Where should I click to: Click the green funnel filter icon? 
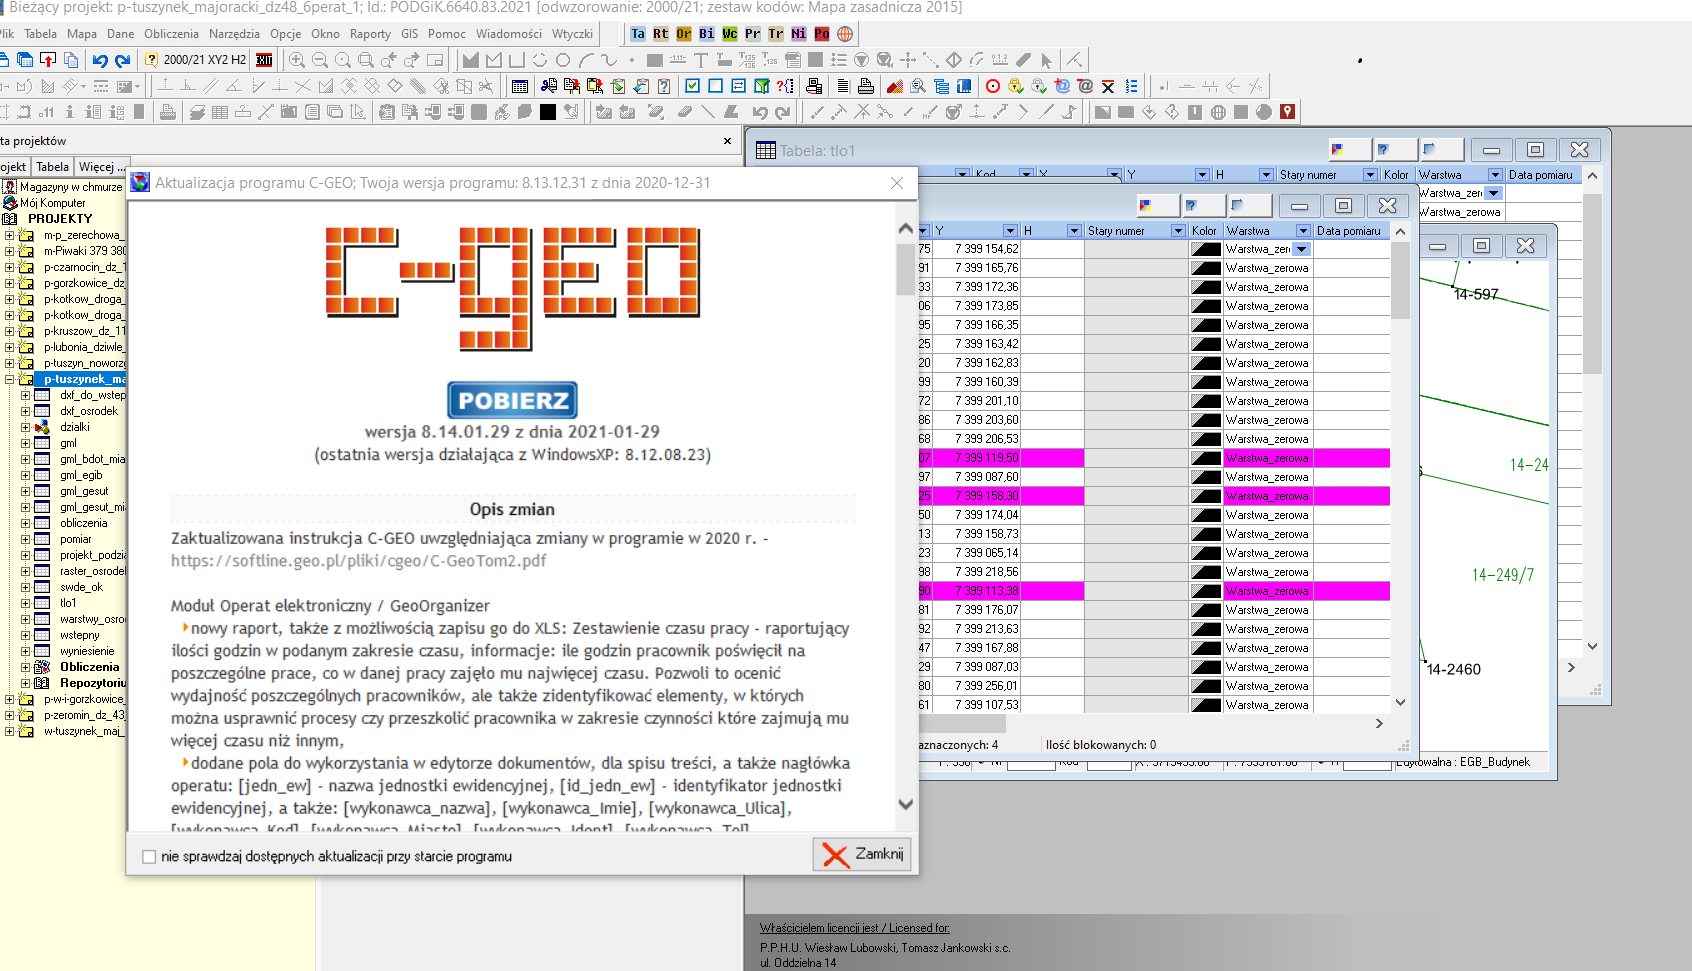click(x=762, y=86)
